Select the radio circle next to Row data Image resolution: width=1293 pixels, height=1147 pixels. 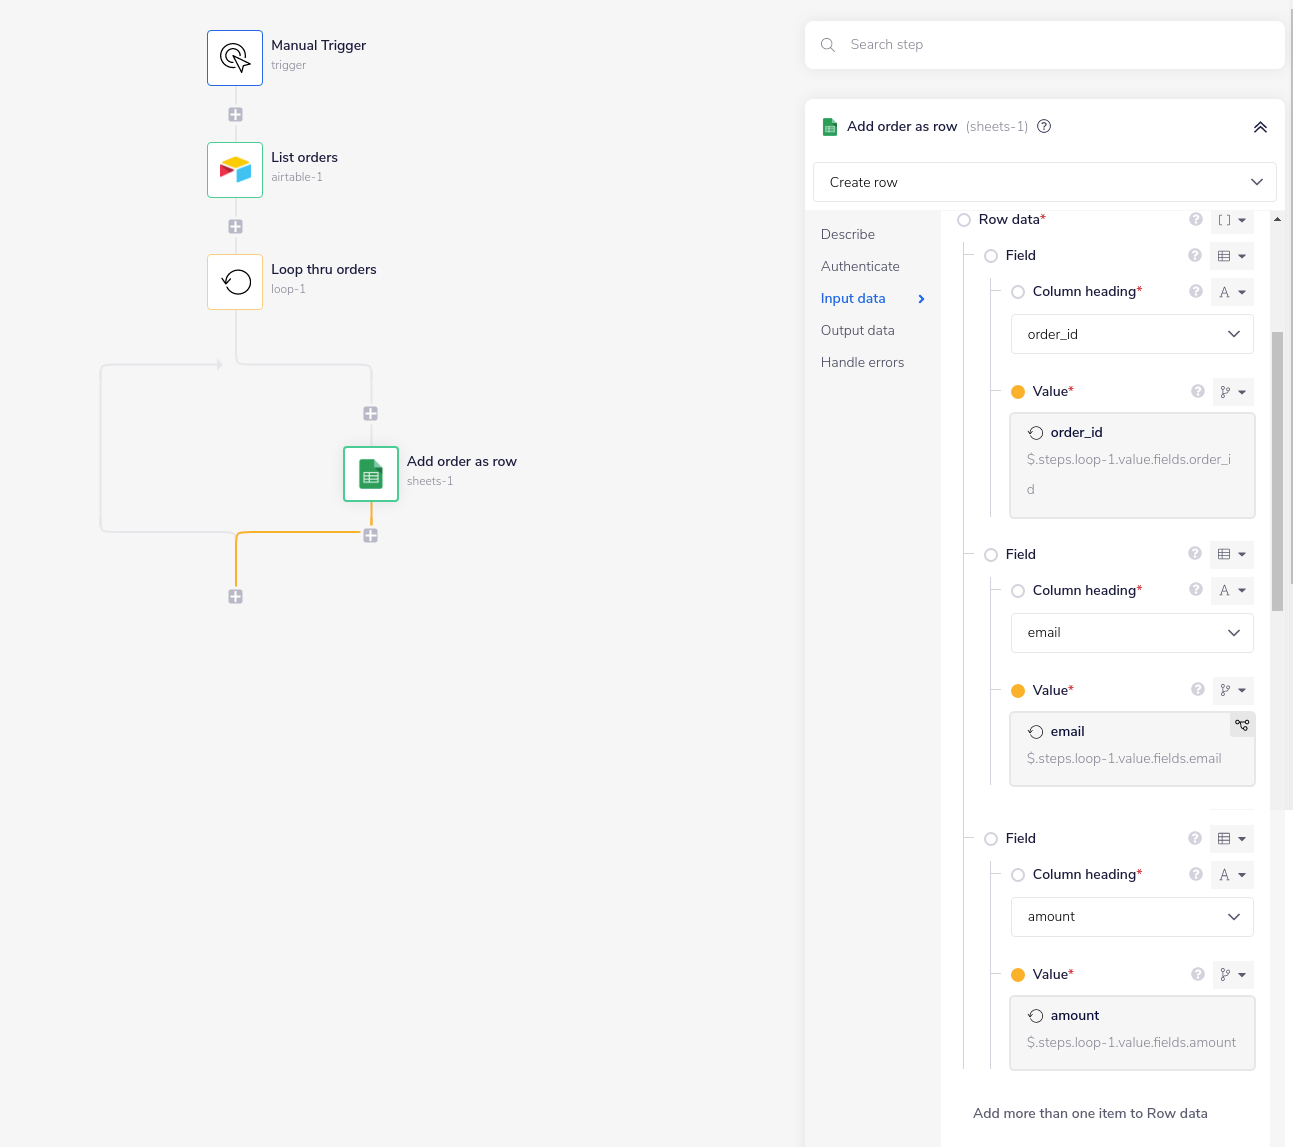963,219
